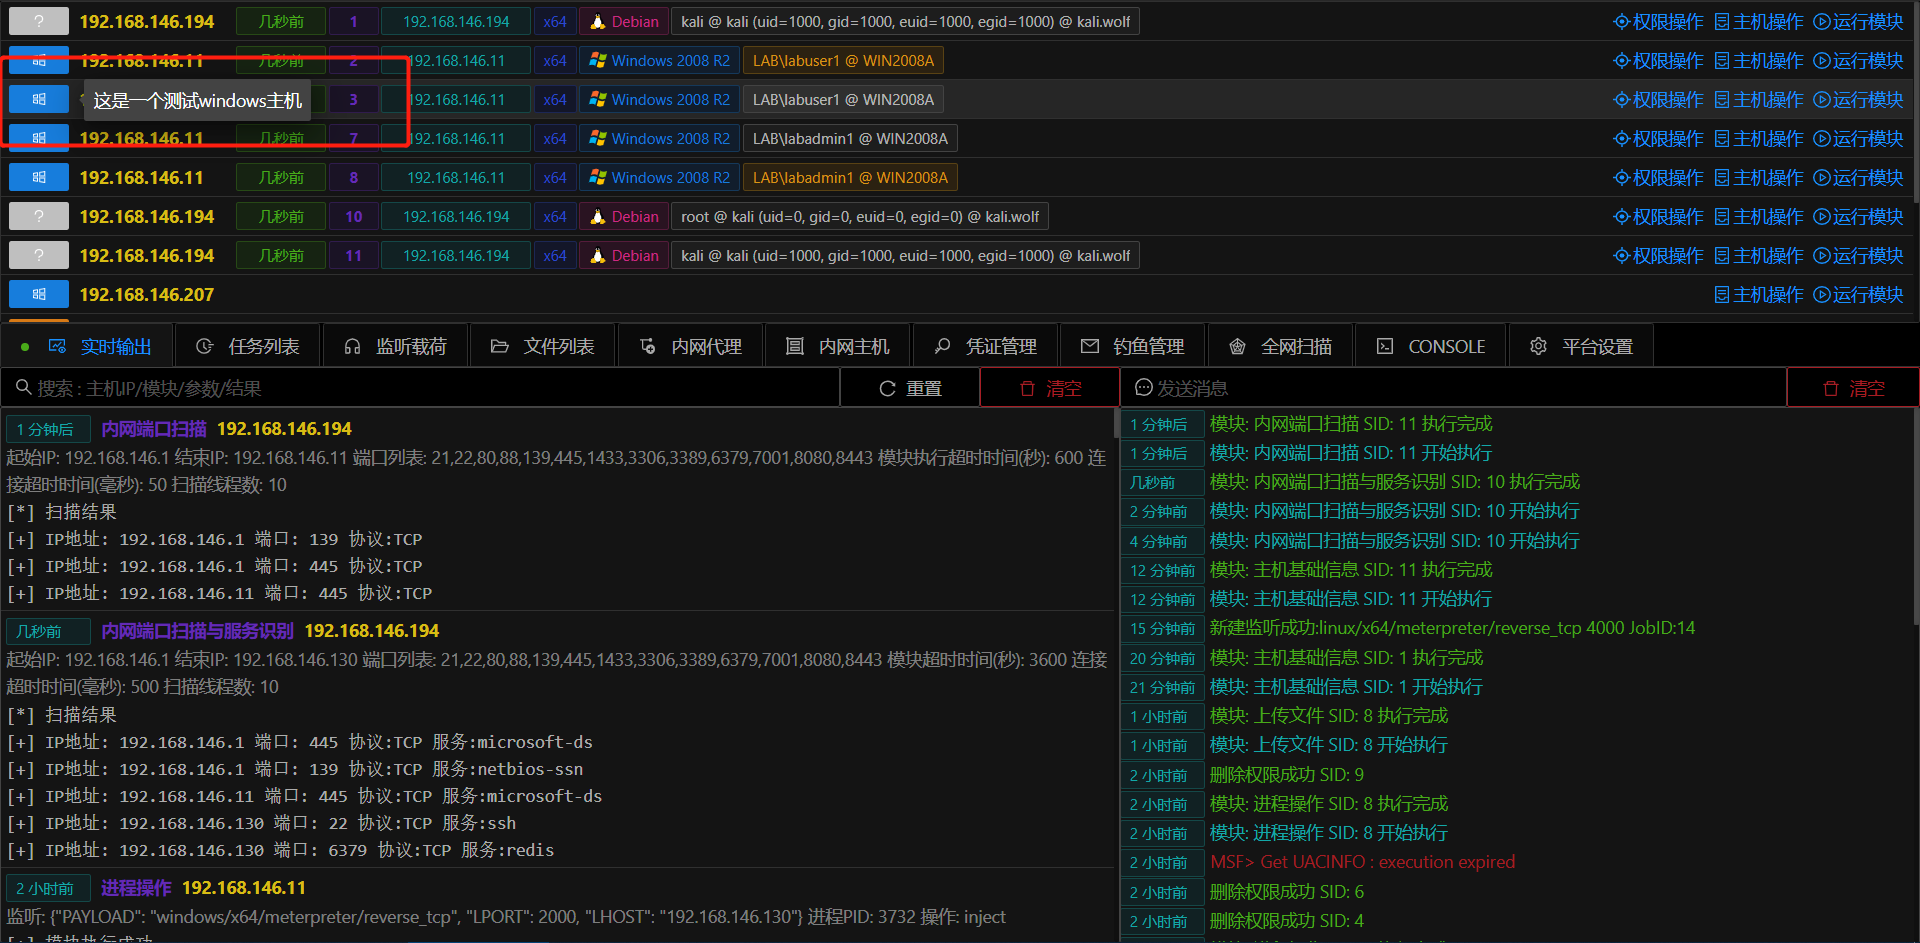Open 全网扫描 via its scan icon
The height and width of the screenshot is (943, 1920).
1237,346
